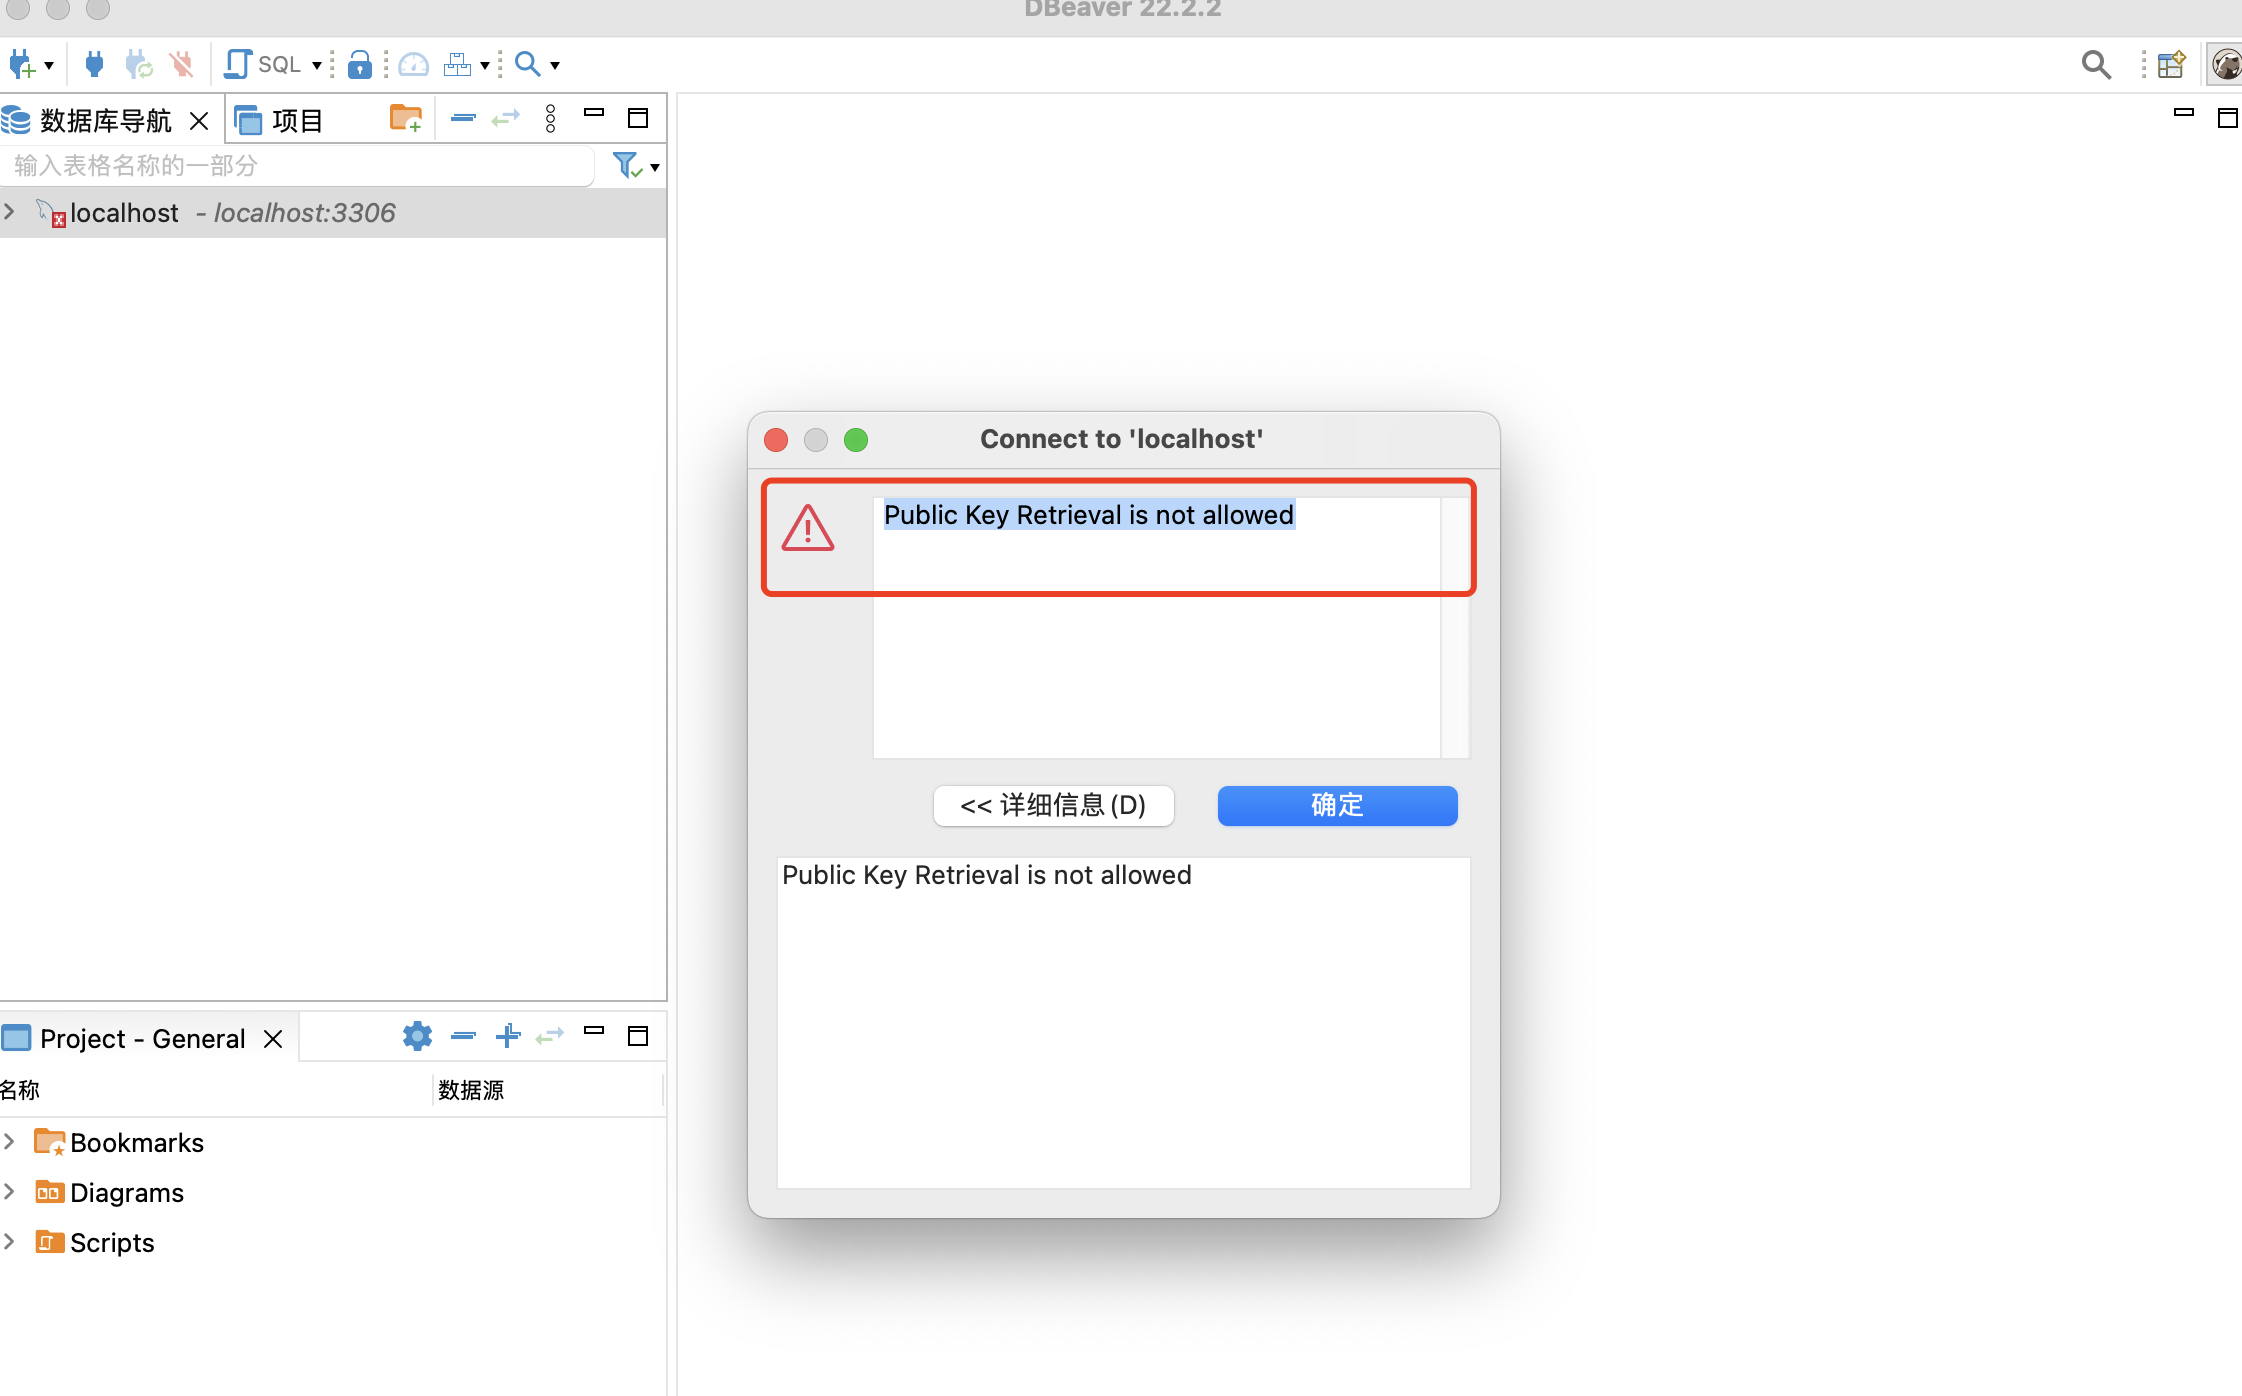The height and width of the screenshot is (1396, 2242).
Task: Click the search magnifier in top right
Action: [2096, 65]
